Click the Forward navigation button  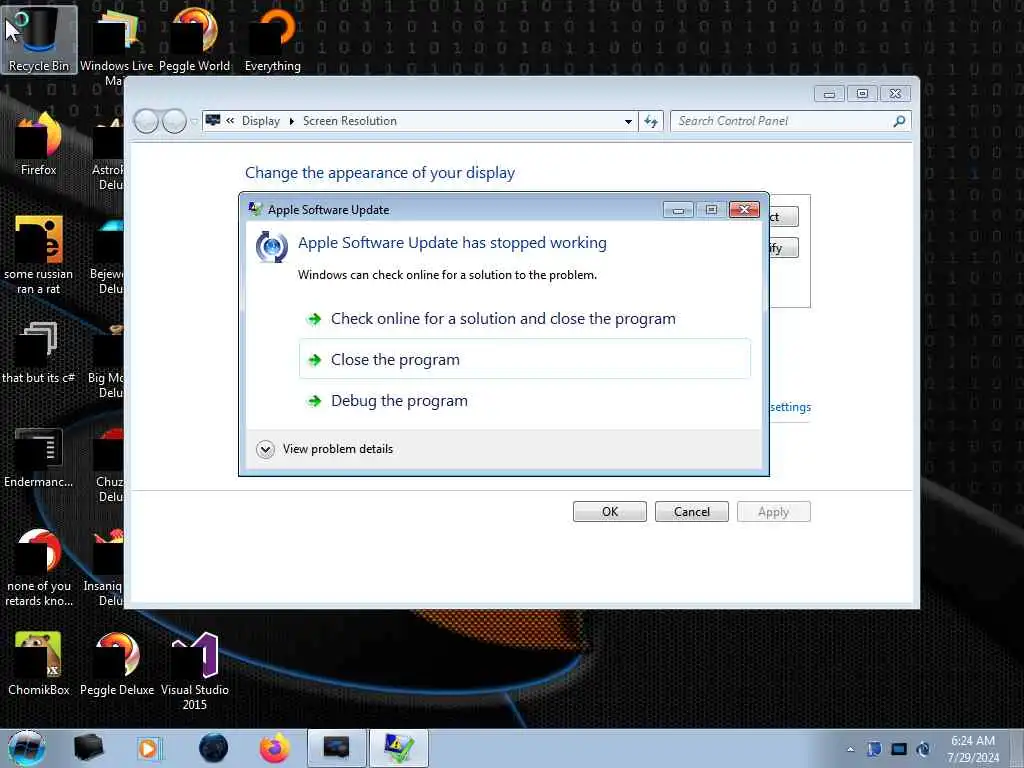pyautogui.click(x=174, y=121)
